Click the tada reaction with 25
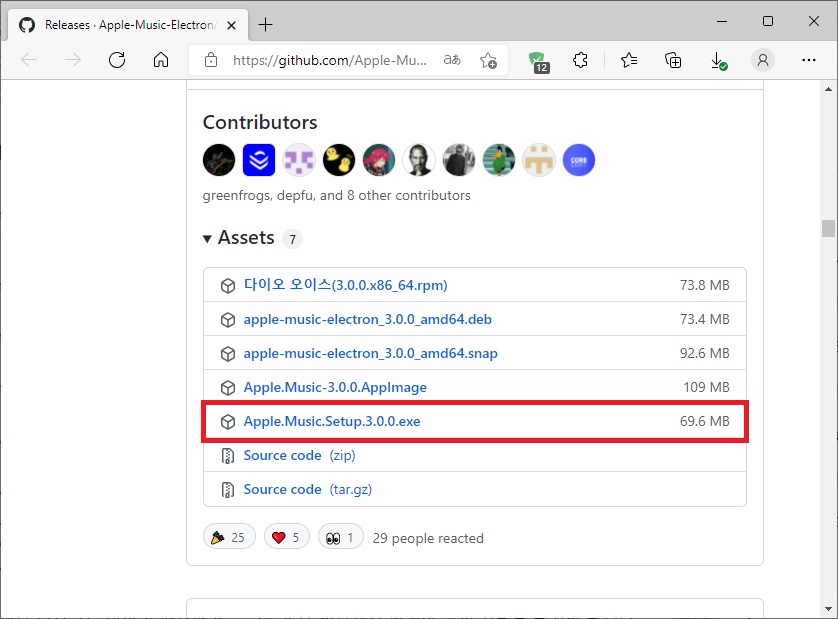This screenshot has width=838, height=619. click(x=229, y=537)
